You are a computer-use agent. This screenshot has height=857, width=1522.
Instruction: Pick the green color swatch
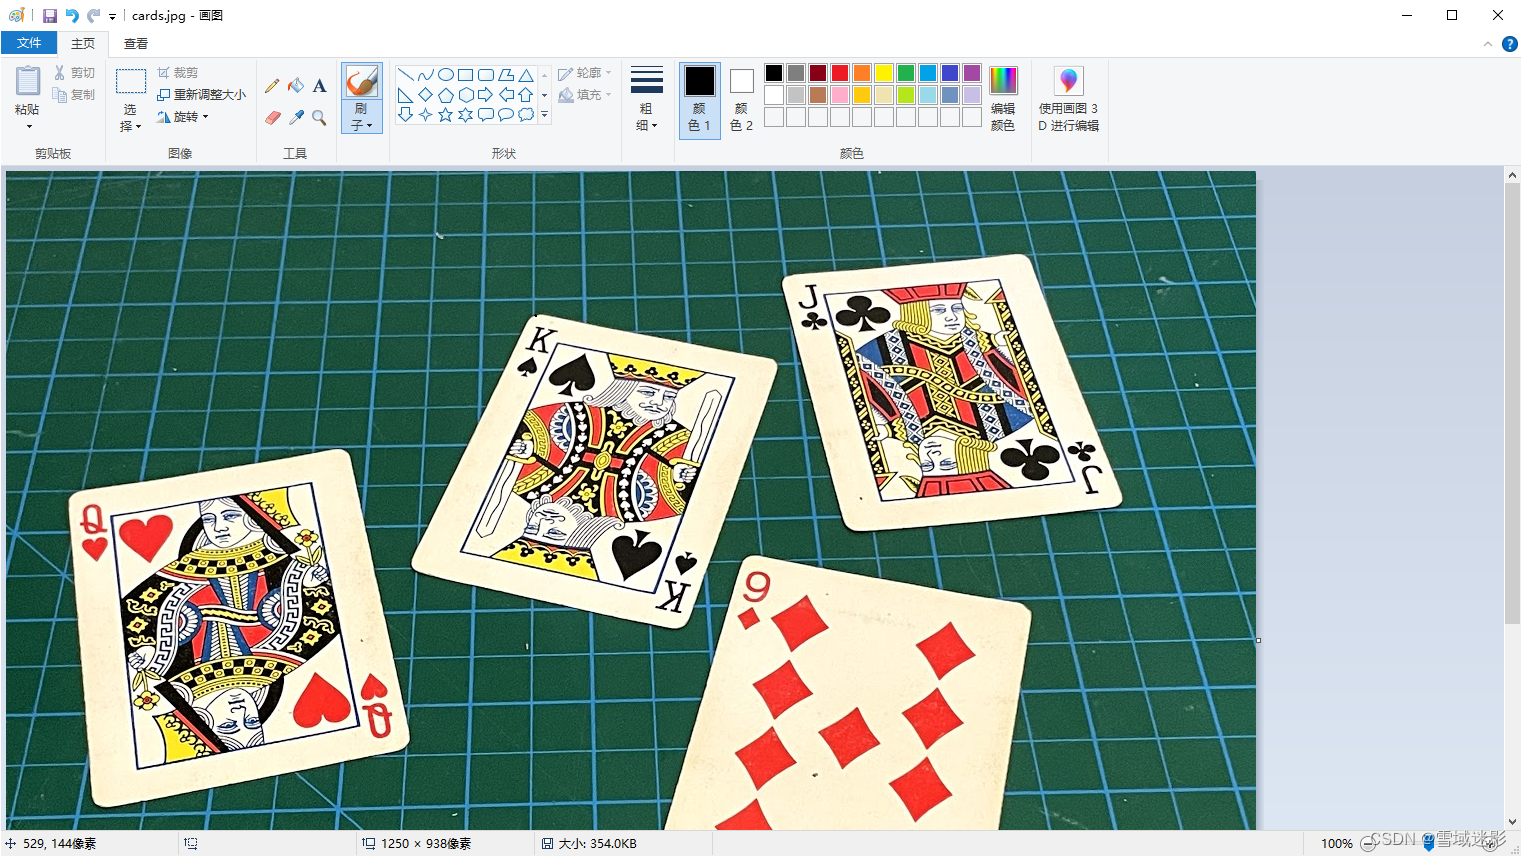[906, 73]
